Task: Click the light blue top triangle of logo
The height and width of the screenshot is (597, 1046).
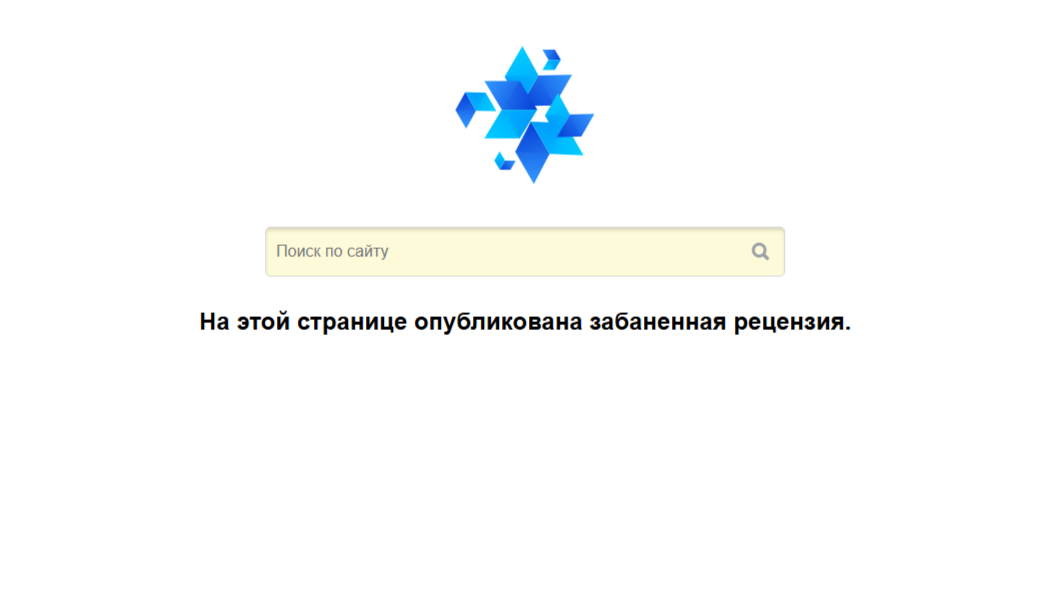Action: [x=522, y=67]
